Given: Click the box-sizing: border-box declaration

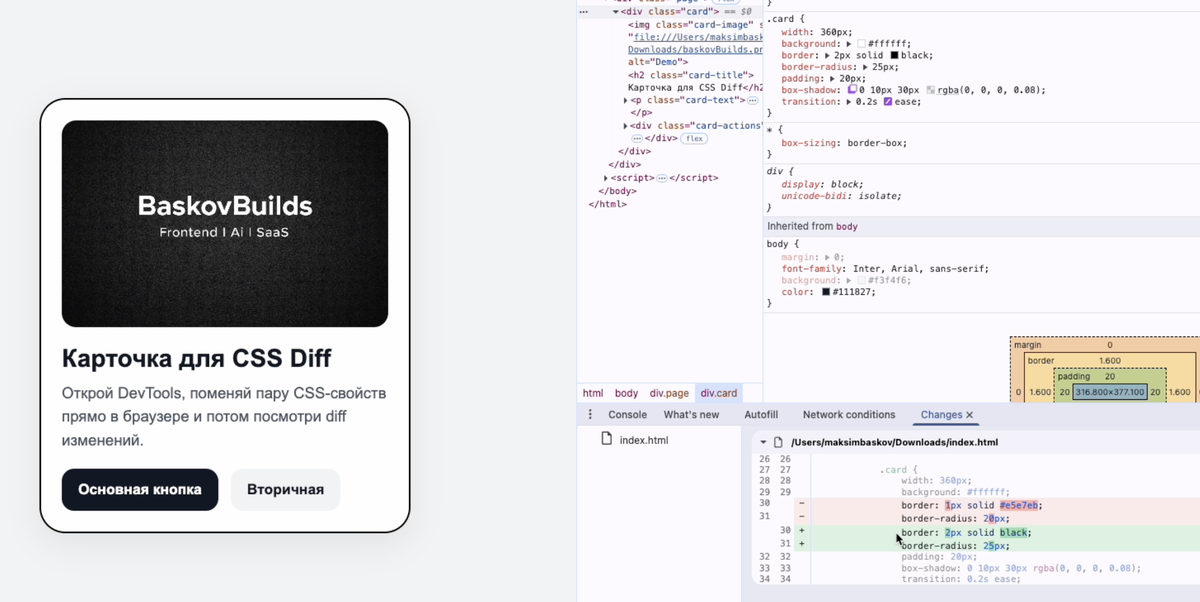Looking at the screenshot, I should [x=844, y=143].
